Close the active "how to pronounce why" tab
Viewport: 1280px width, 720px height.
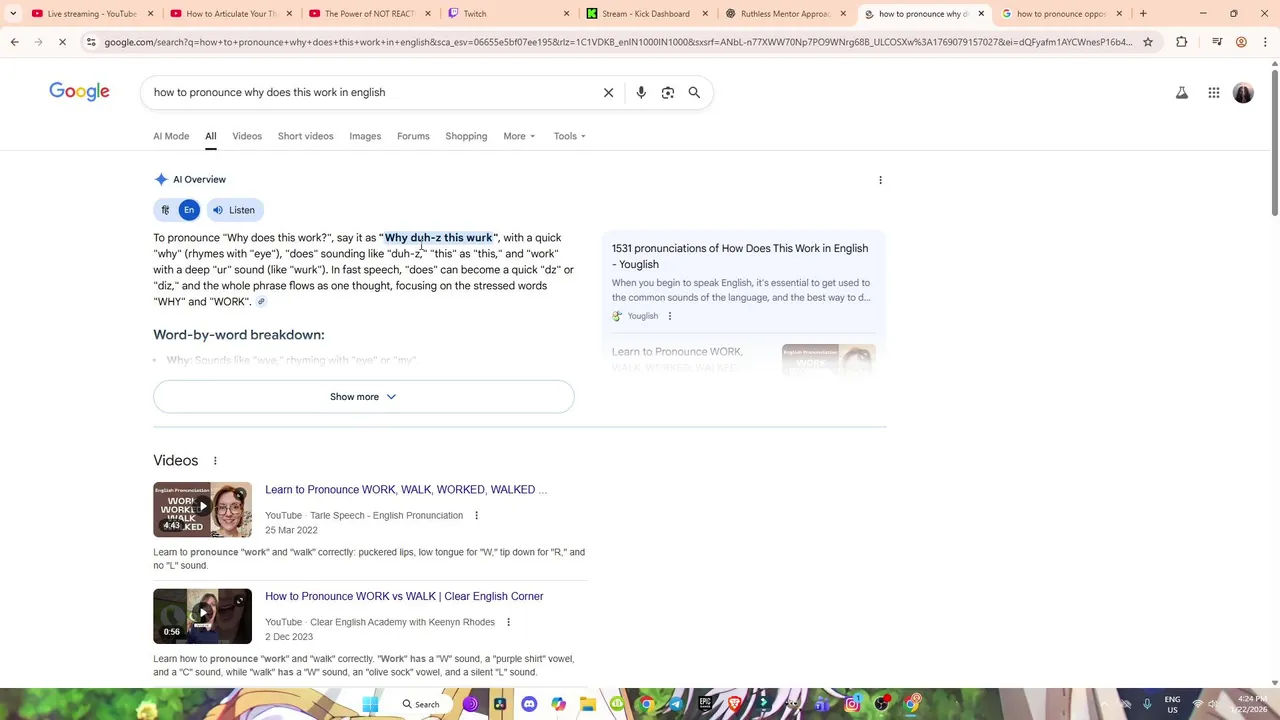(x=981, y=14)
